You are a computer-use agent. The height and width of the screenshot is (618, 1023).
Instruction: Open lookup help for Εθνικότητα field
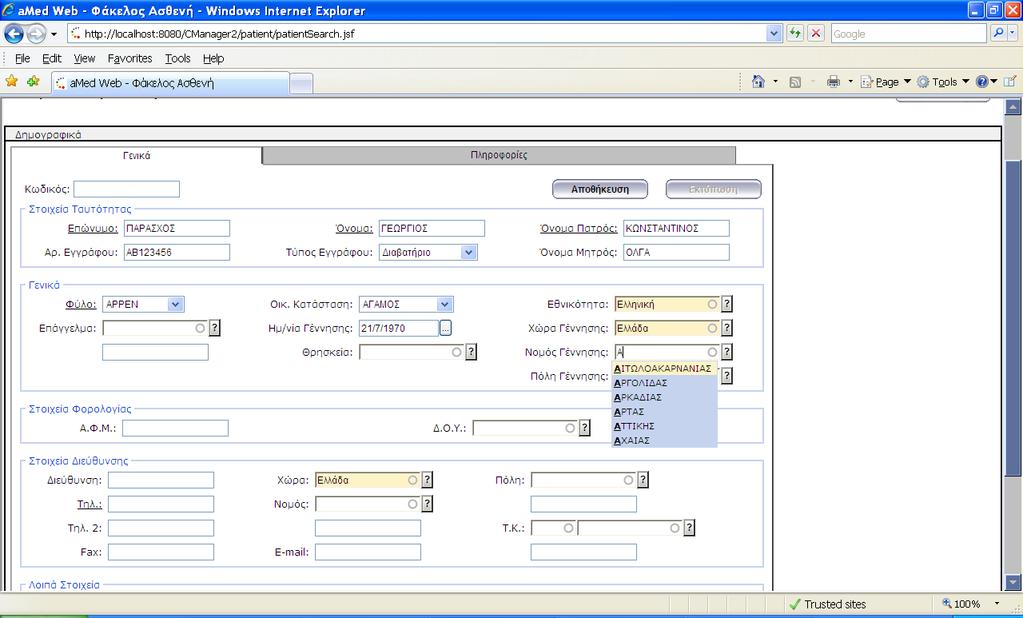coord(727,304)
